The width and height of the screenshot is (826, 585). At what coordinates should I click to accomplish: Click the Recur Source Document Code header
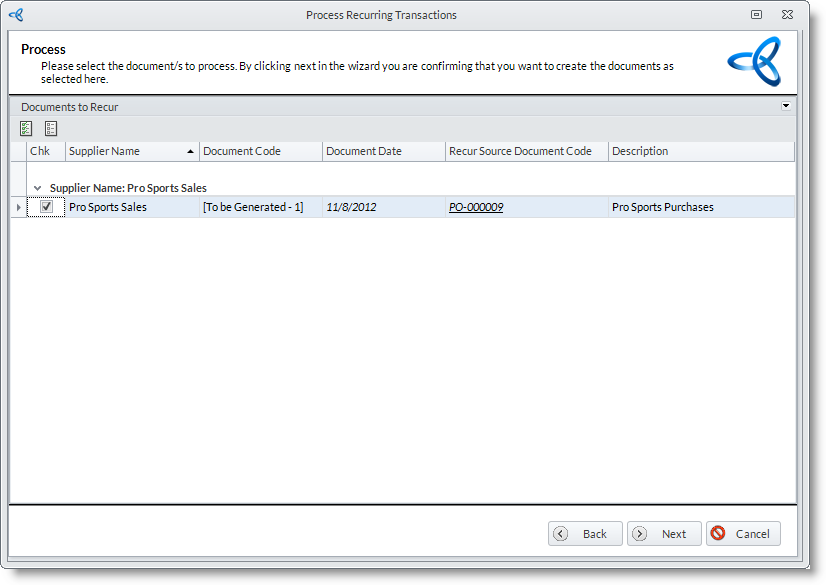pyautogui.click(x=526, y=152)
